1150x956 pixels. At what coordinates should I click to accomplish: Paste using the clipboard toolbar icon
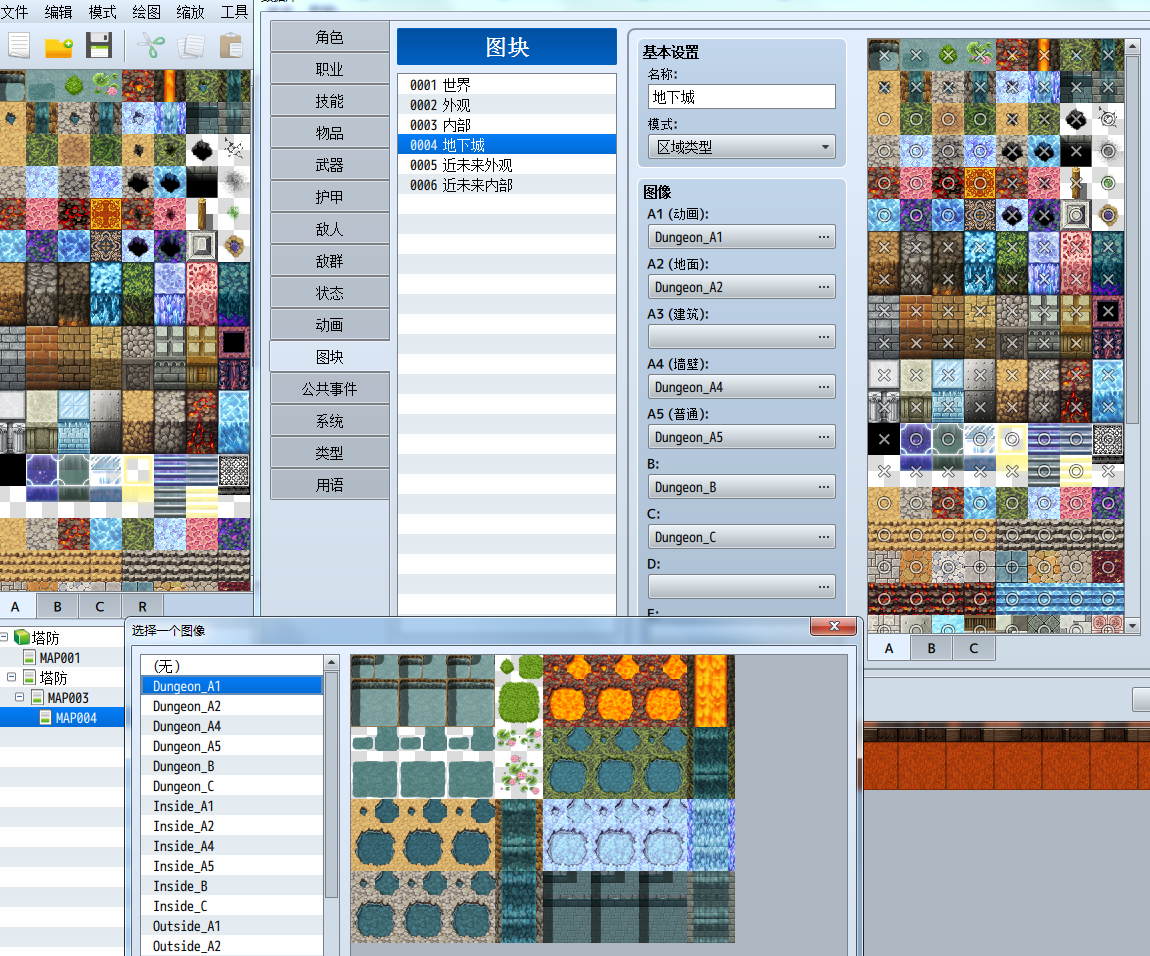point(231,45)
